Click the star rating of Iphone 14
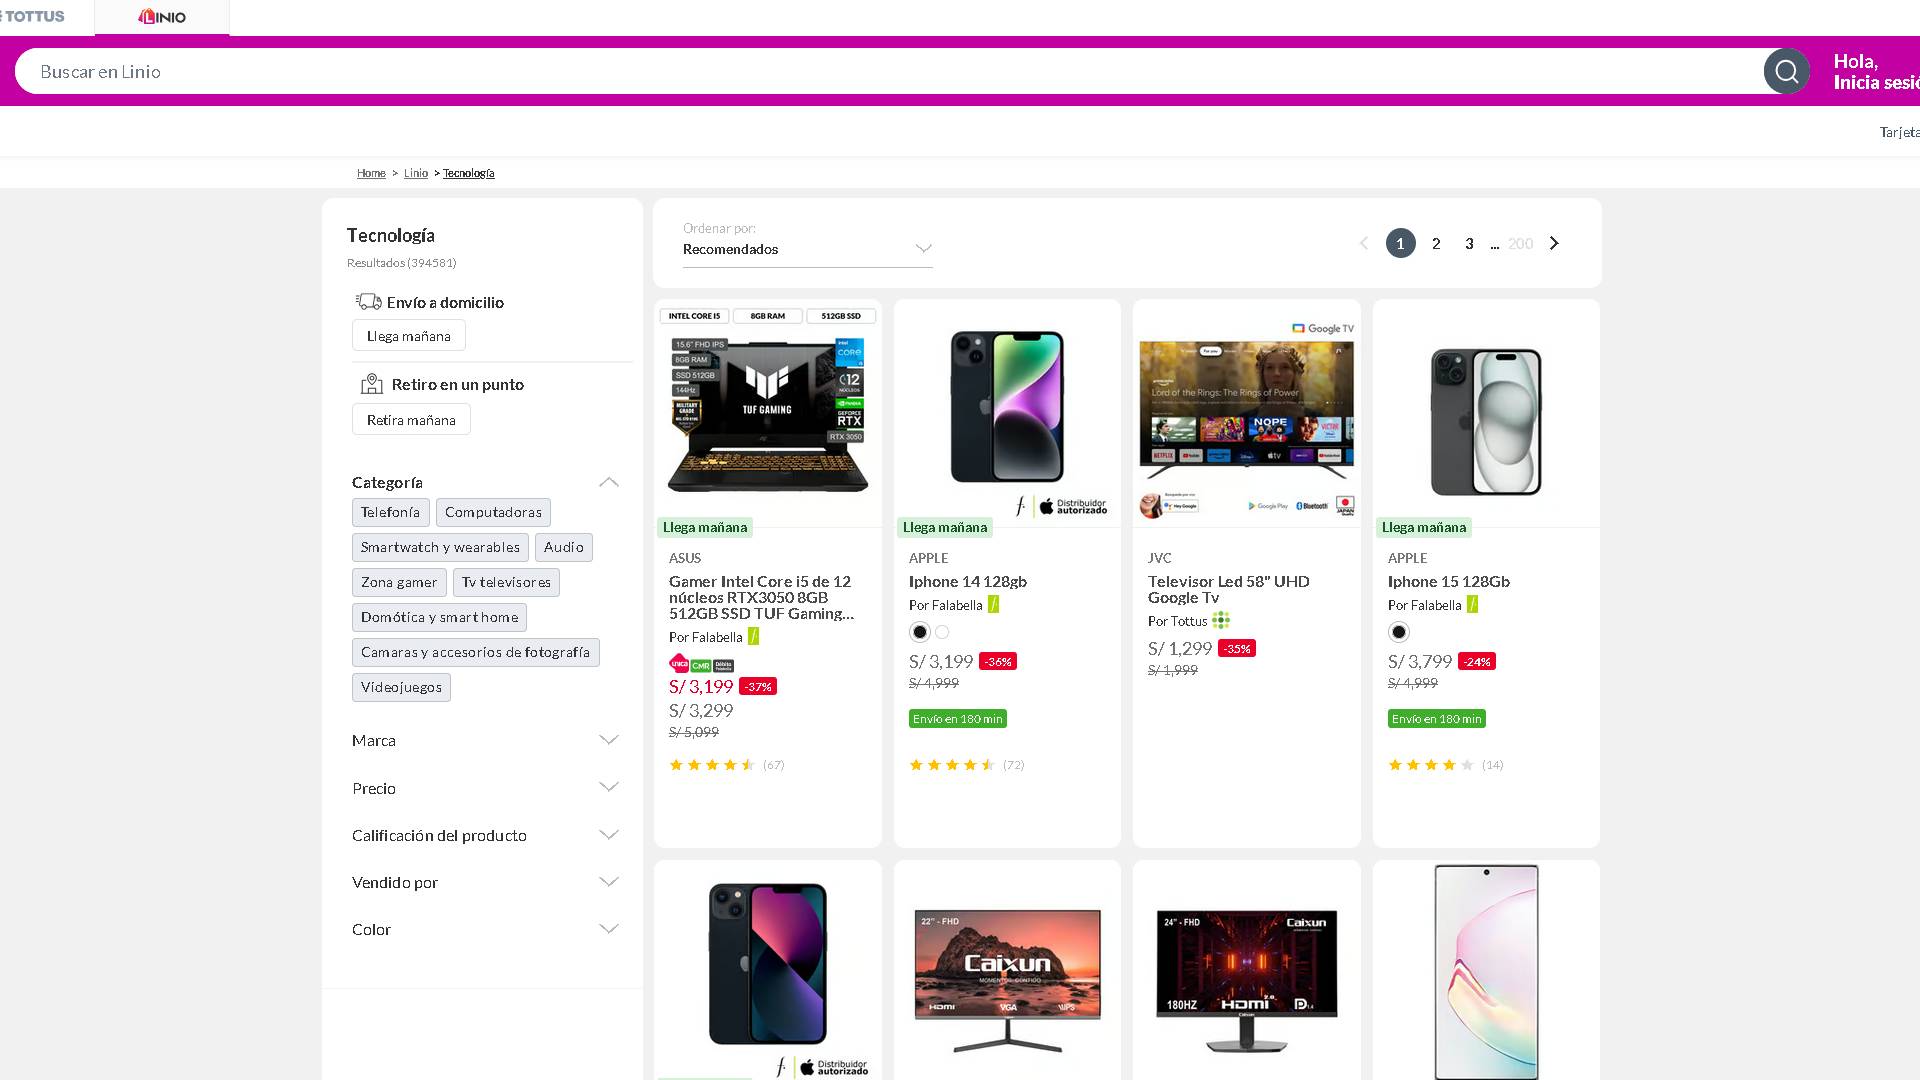 click(x=952, y=765)
